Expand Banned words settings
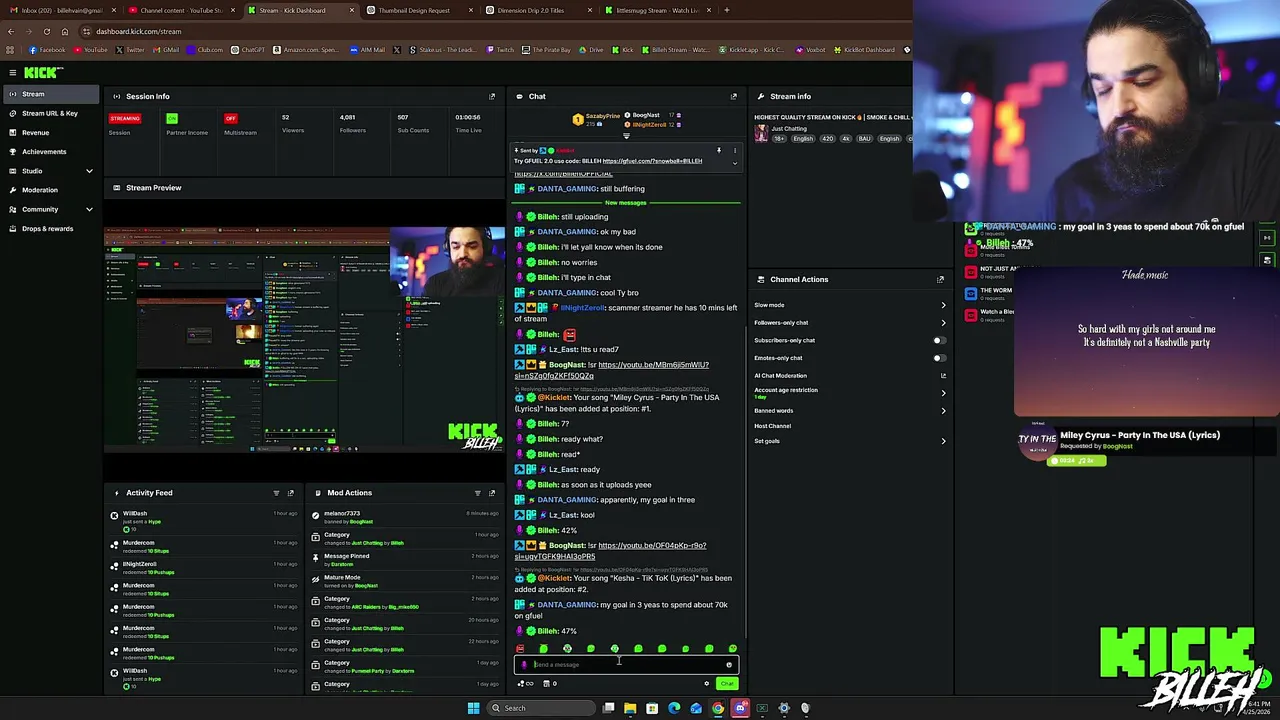Screen dimensions: 1280x720 [943, 411]
